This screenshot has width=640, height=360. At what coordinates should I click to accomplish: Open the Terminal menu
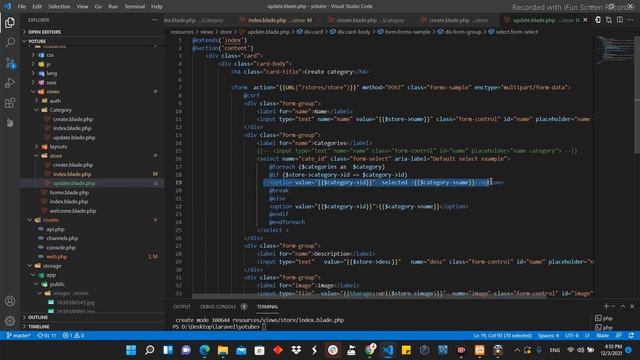pyautogui.click(x=135, y=7)
